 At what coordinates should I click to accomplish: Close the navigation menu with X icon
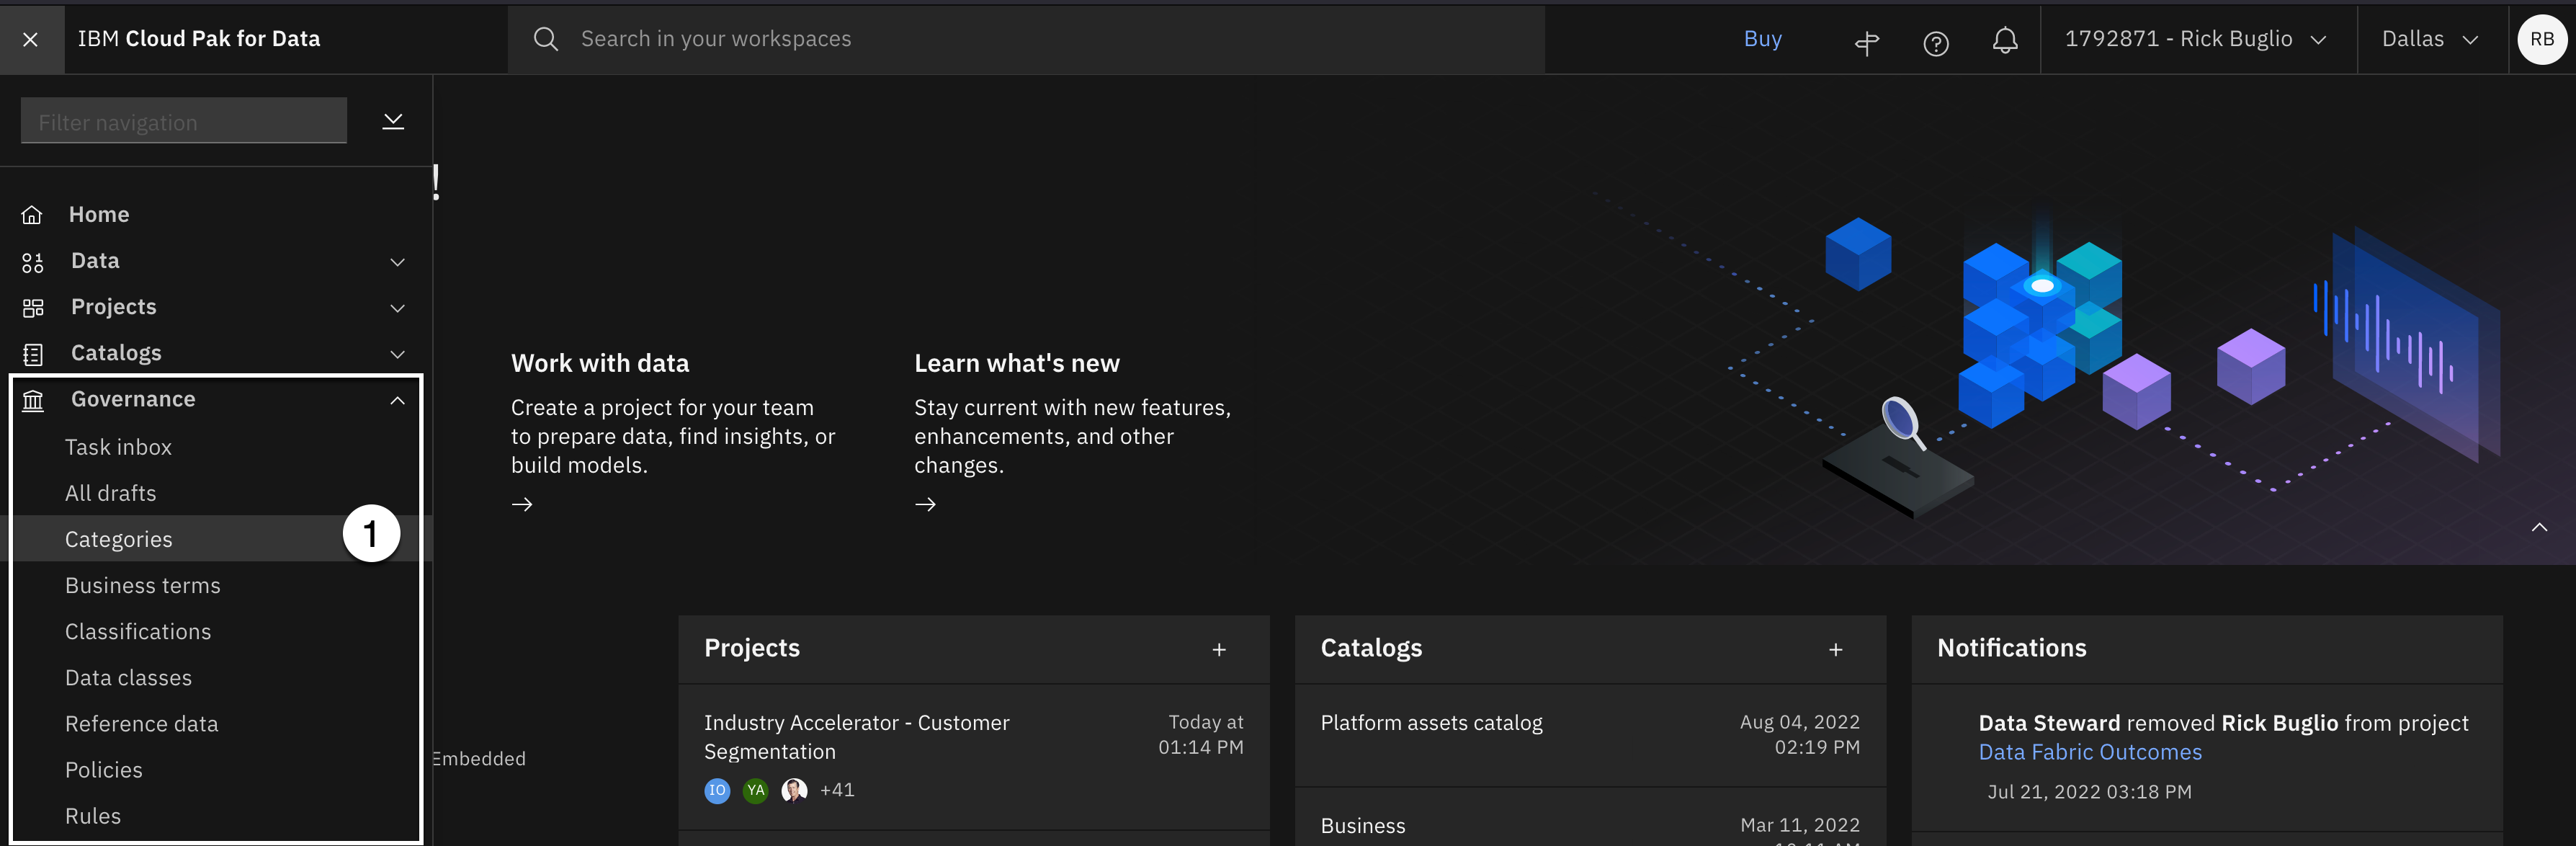pyautogui.click(x=31, y=39)
